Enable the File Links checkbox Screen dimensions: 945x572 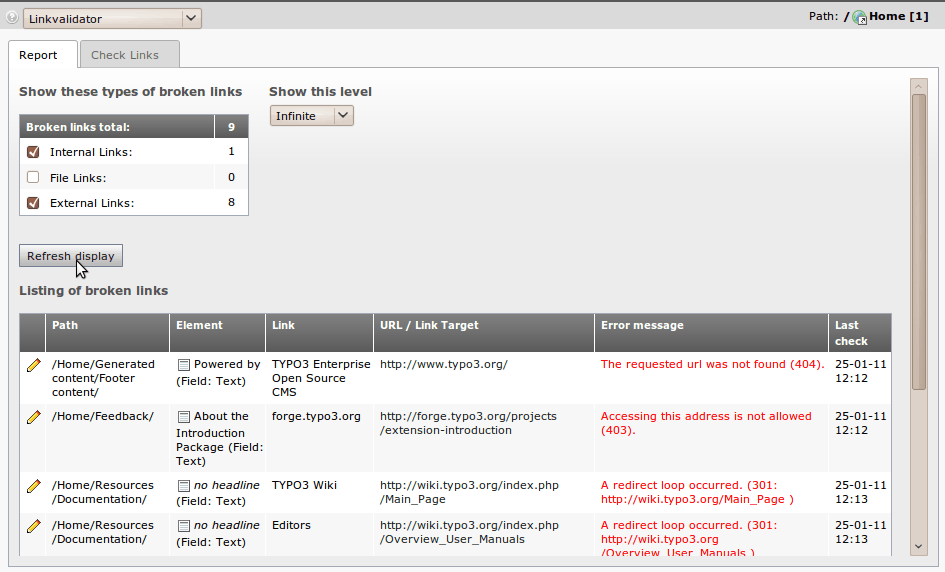tap(33, 178)
